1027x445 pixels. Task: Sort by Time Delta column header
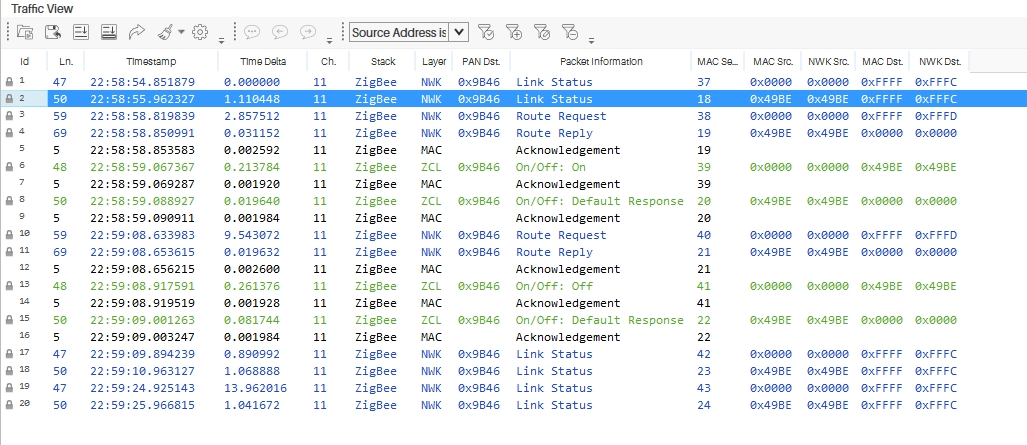[x=263, y=62]
